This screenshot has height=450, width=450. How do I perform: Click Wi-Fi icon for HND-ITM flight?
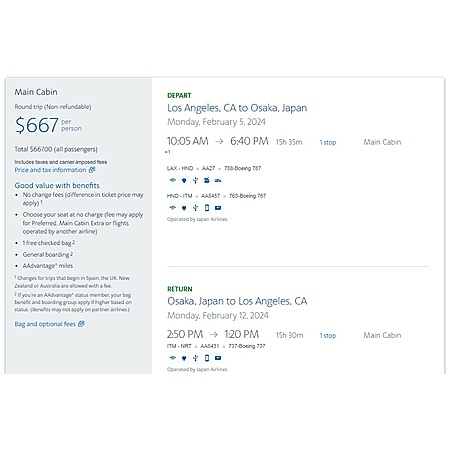[x=172, y=208]
